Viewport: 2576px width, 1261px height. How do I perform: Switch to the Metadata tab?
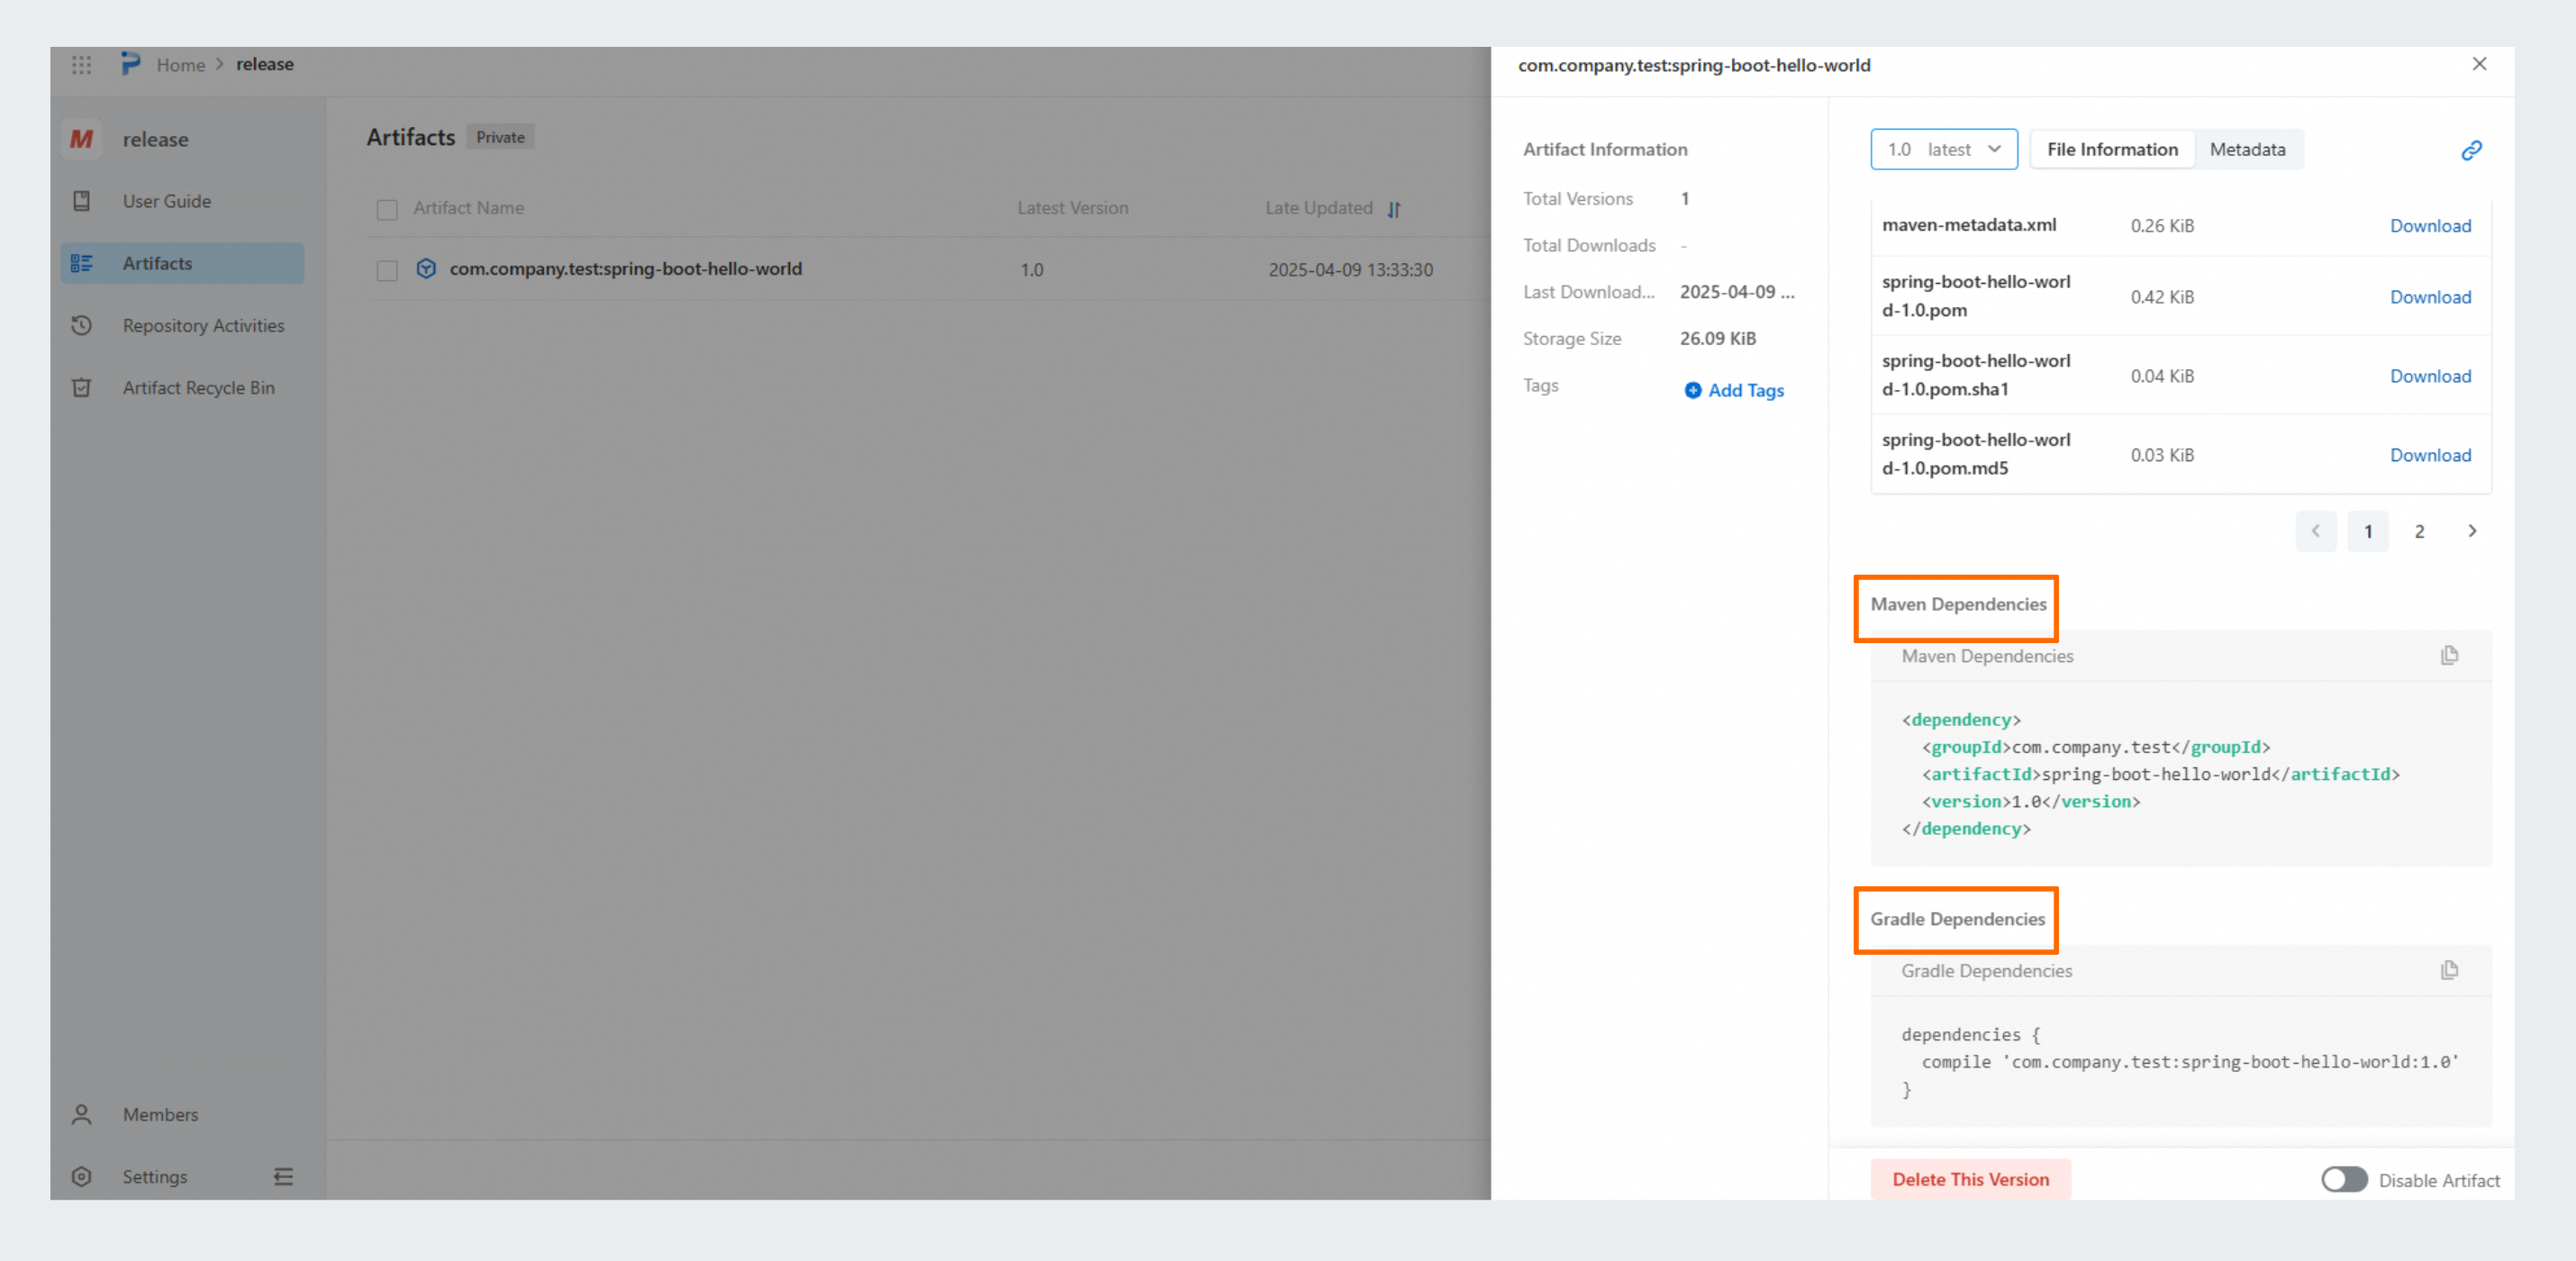pyautogui.click(x=2247, y=149)
